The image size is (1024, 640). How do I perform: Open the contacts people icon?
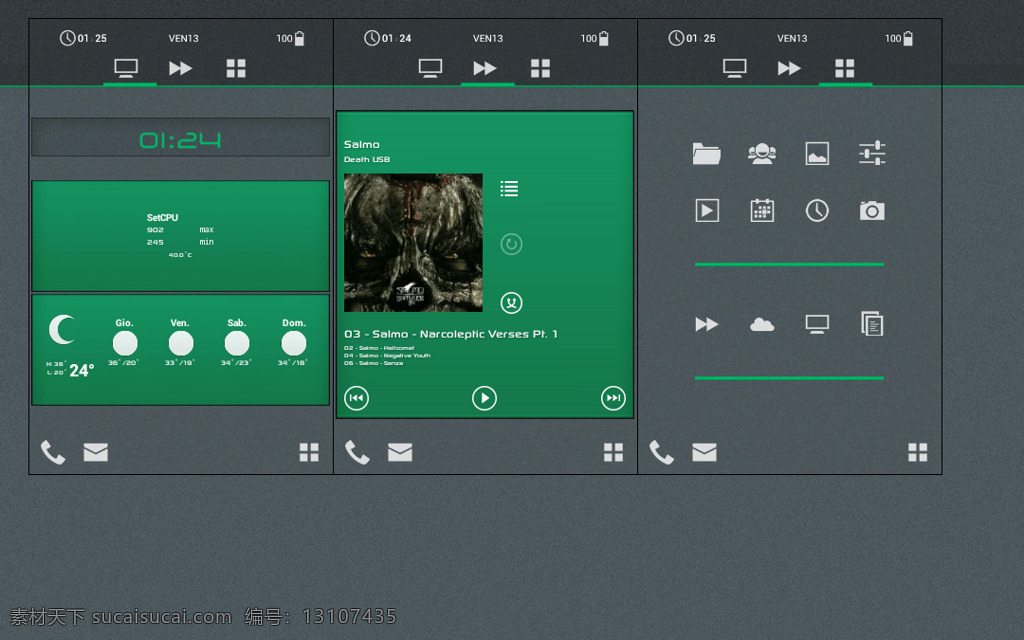[762, 153]
